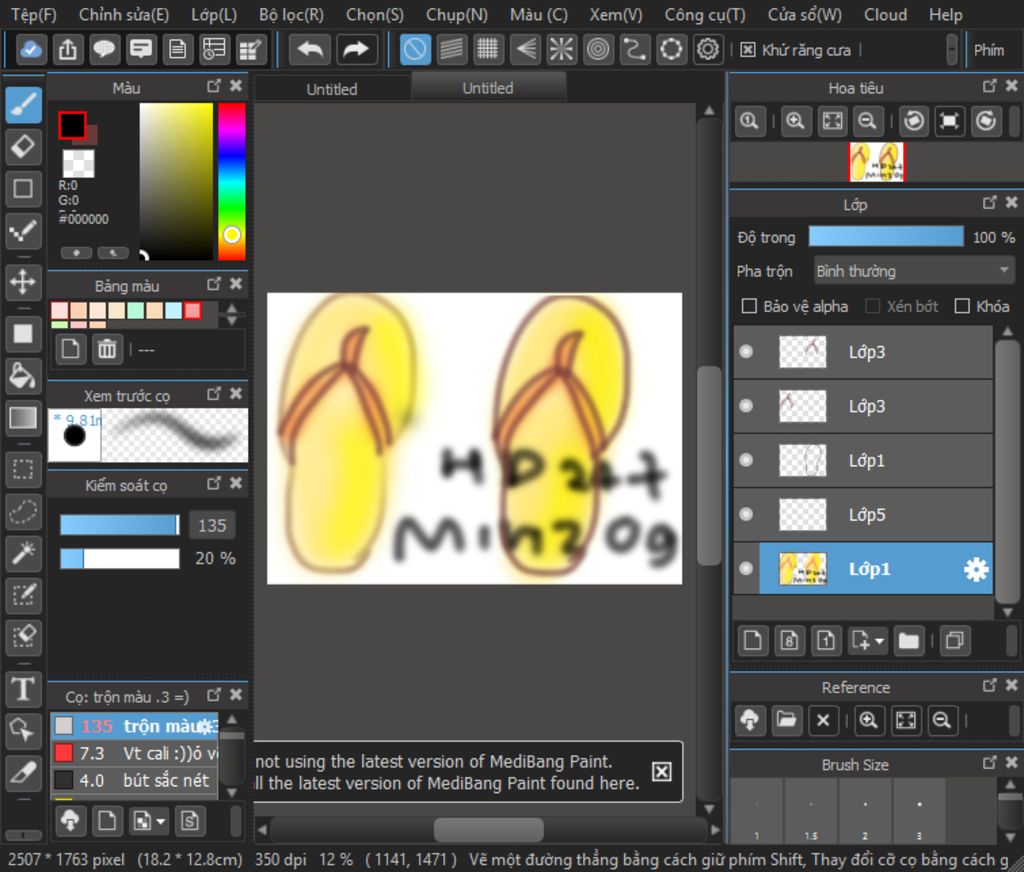Viewport: 1024px width, 872px height.
Task: Click the export share icon
Action: pos(67,49)
